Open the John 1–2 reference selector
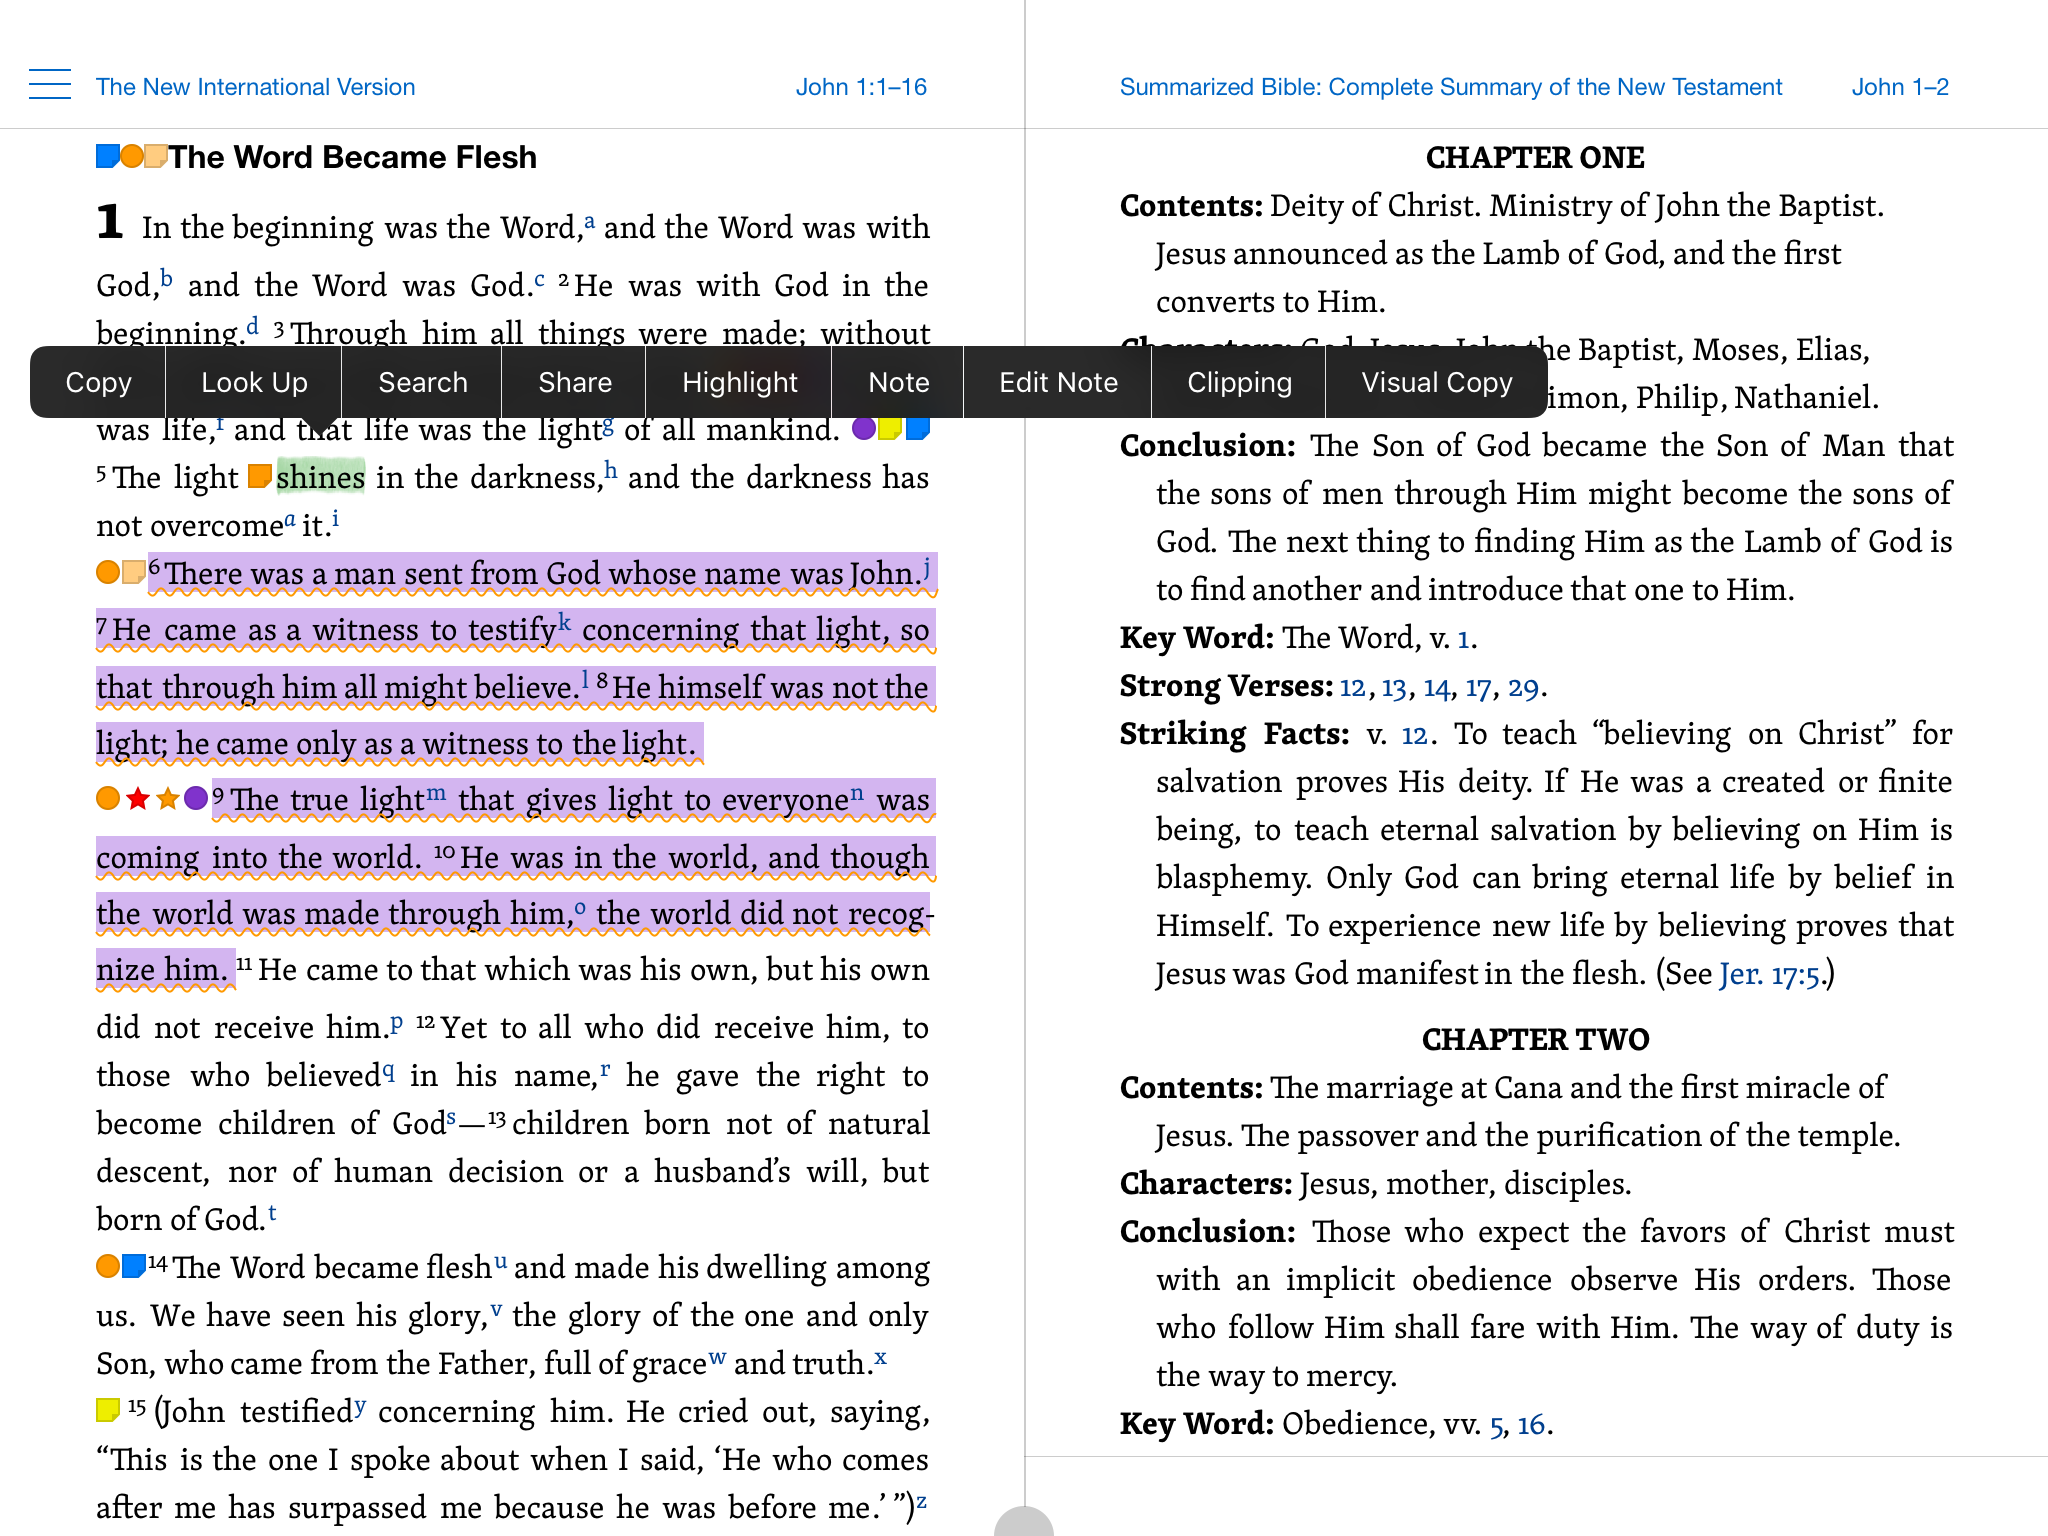Viewport: 2048px width, 1536px height. [1899, 87]
